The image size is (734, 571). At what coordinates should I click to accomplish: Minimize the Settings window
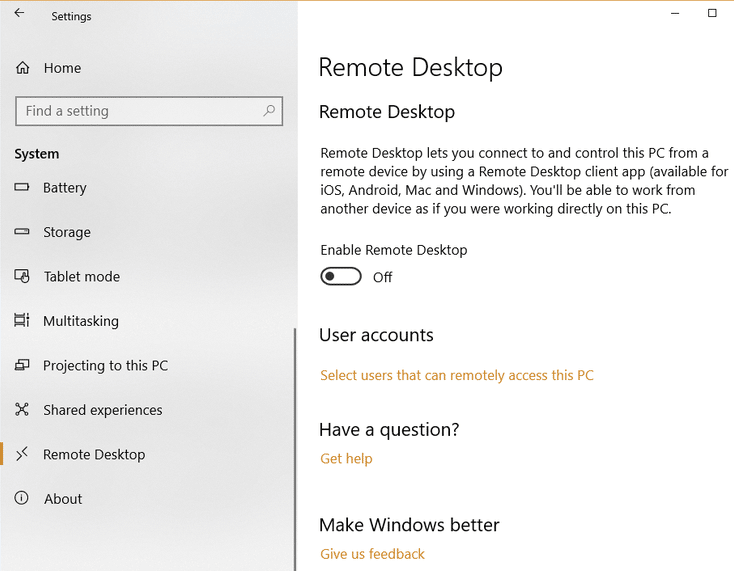click(x=675, y=14)
